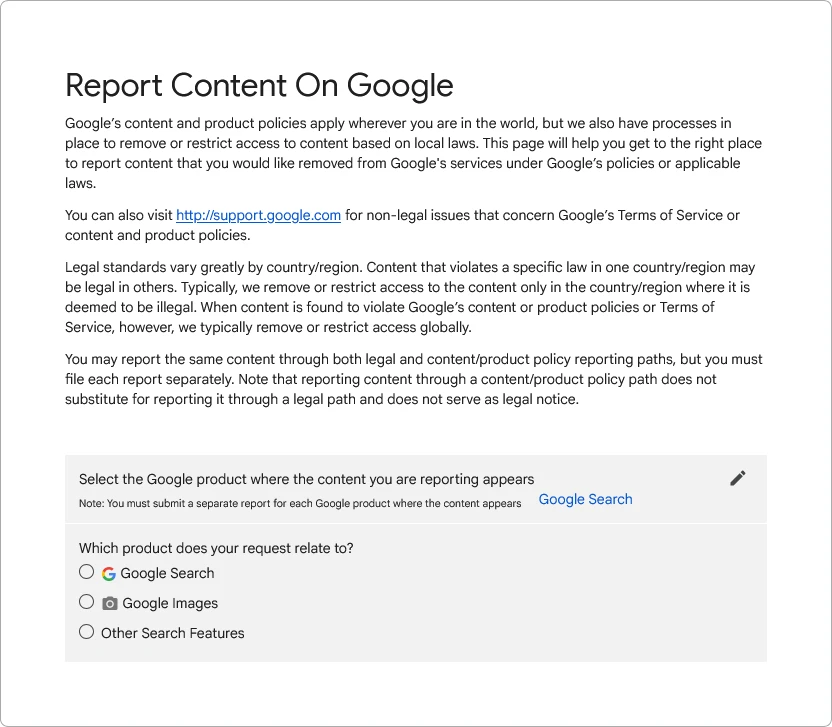Click the camera icon beside Google Images
Screen dimensions: 832x727
coord(110,603)
